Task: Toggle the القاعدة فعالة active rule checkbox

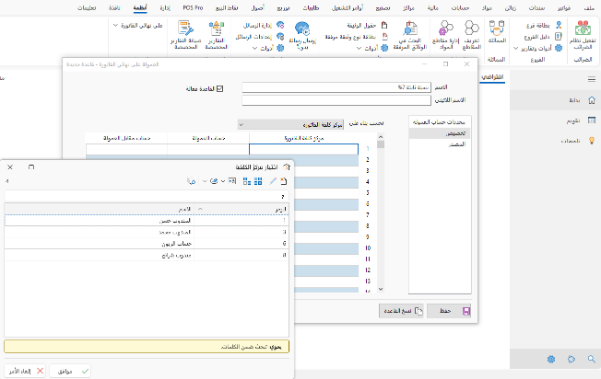Action: (220, 89)
